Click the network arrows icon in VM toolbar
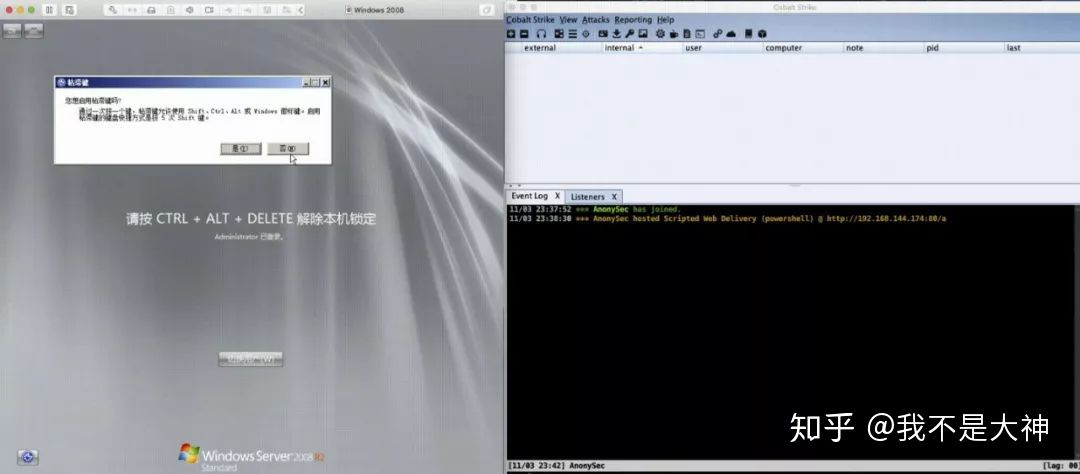The image size is (1080, 474). coord(132,10)
